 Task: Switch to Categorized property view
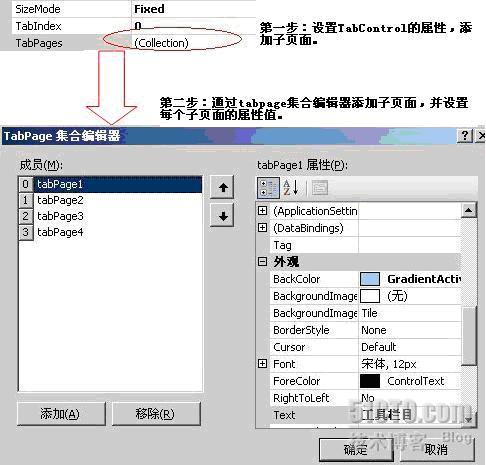point(268,188)
